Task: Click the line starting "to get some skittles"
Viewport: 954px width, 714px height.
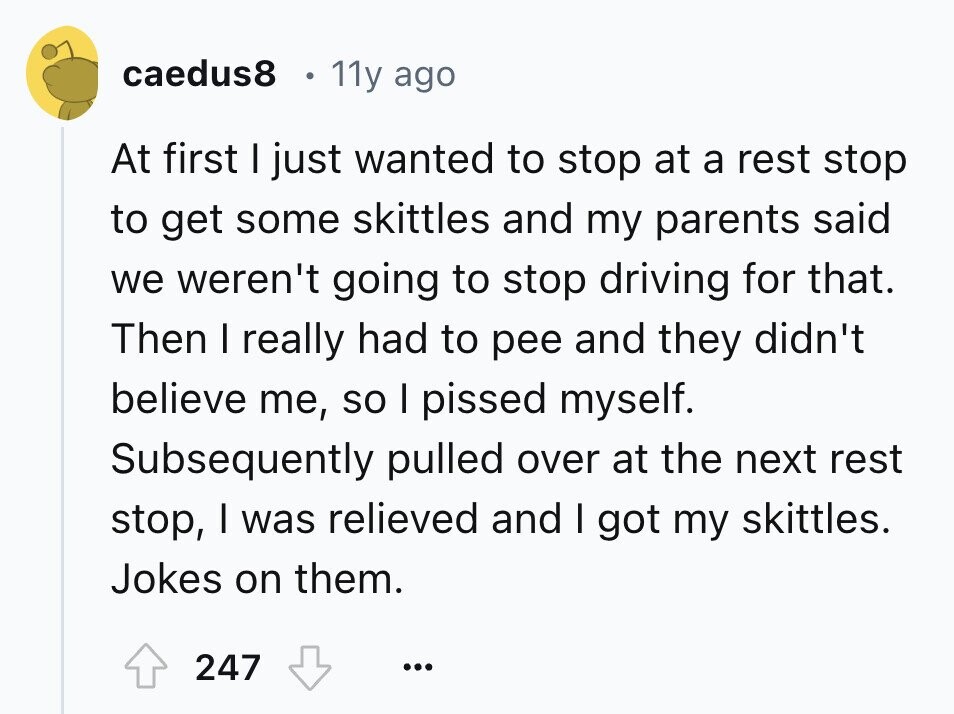Action: click(501, 220)
